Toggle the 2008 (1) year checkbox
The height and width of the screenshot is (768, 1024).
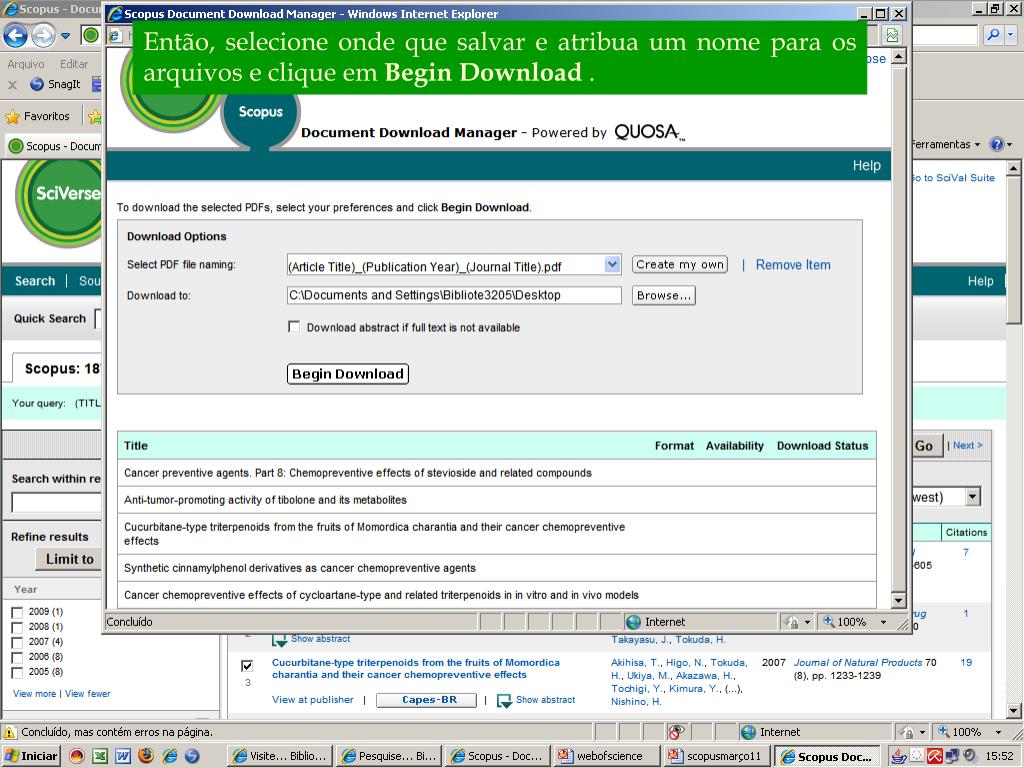pyautogui.click(x=18, y=627)
